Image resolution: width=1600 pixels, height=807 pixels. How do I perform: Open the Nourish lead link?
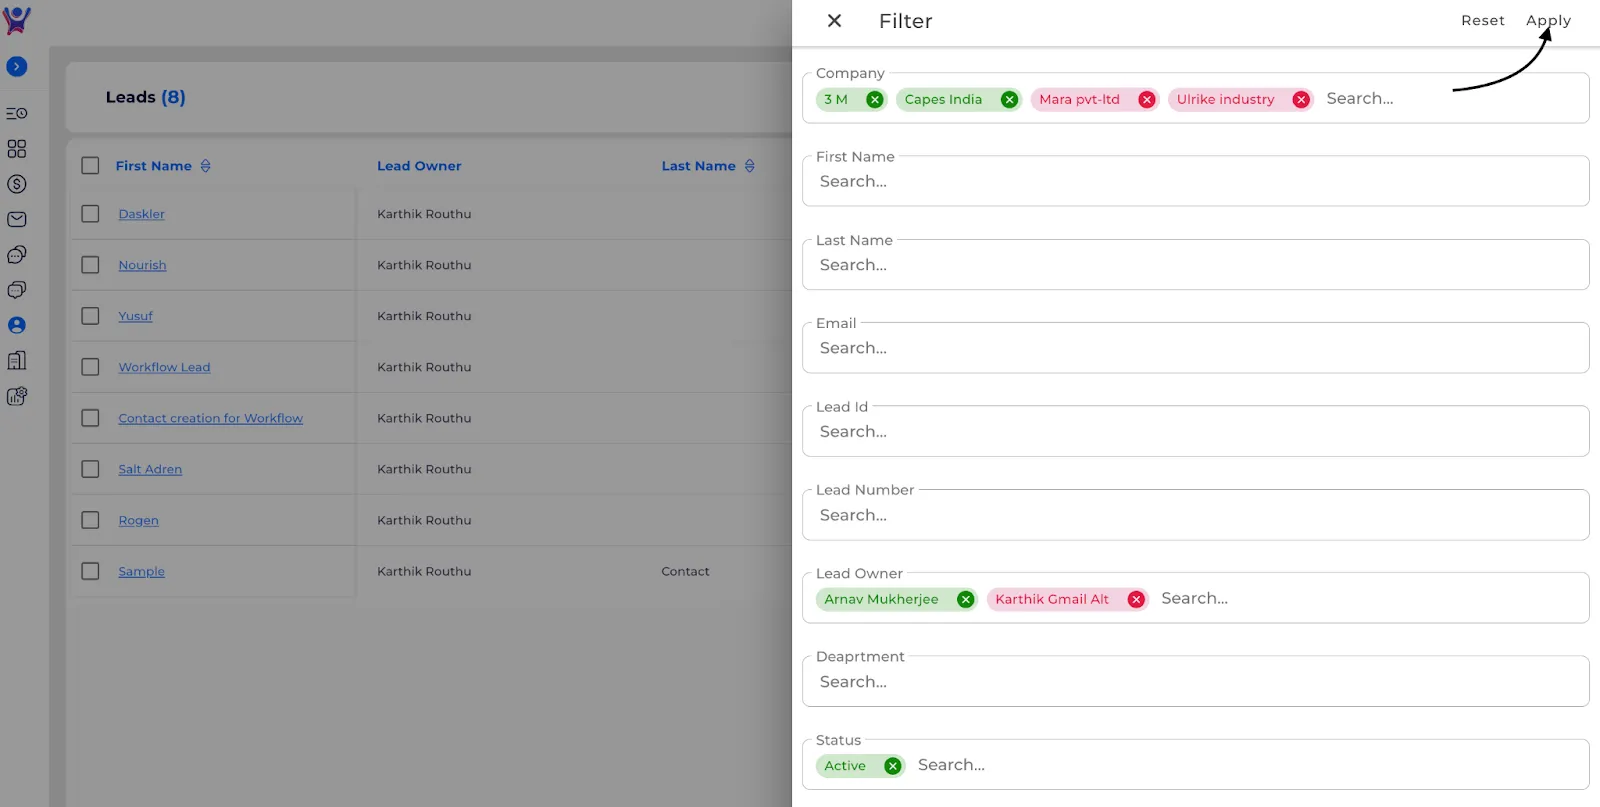[x=142, y=265]
